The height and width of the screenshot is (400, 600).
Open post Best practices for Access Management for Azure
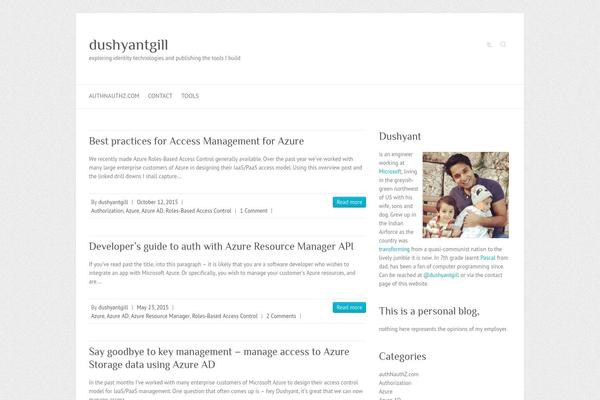click(x=196, y=141)
